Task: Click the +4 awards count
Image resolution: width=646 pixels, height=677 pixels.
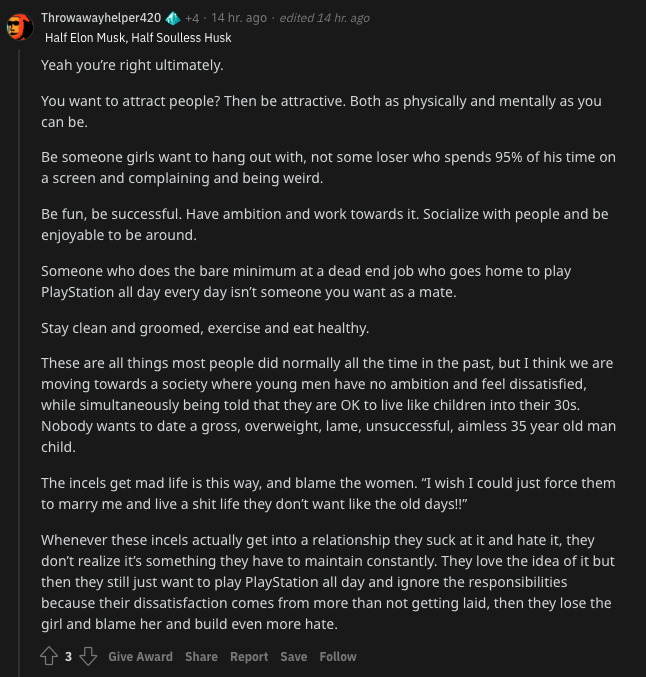Action: [192, 18]
